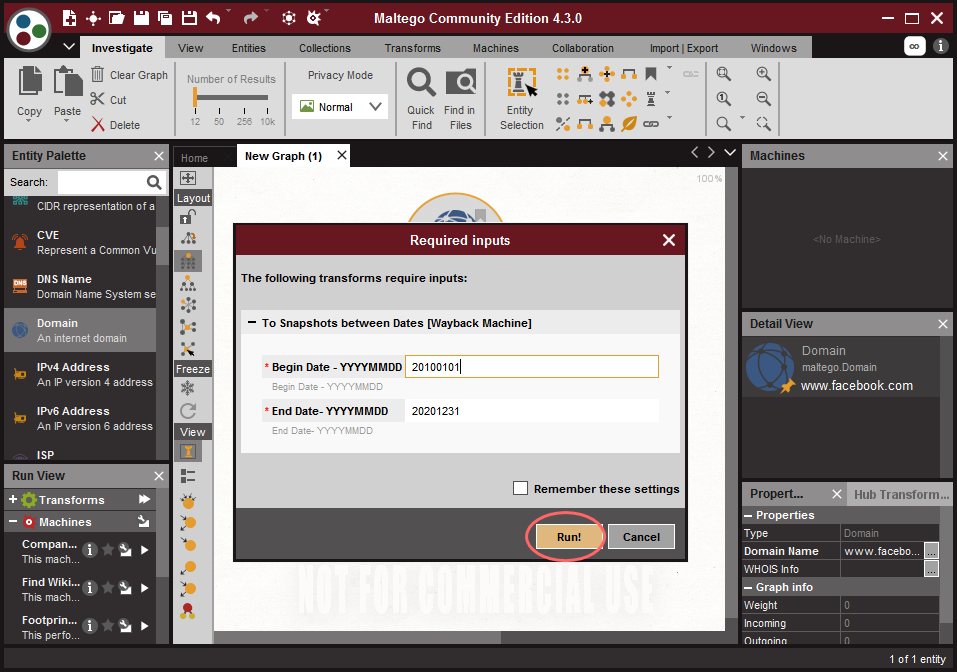The width and height of the screenshot is (957, 672).
Task: Collapse the Graph info section
Action: coord(748,587)
